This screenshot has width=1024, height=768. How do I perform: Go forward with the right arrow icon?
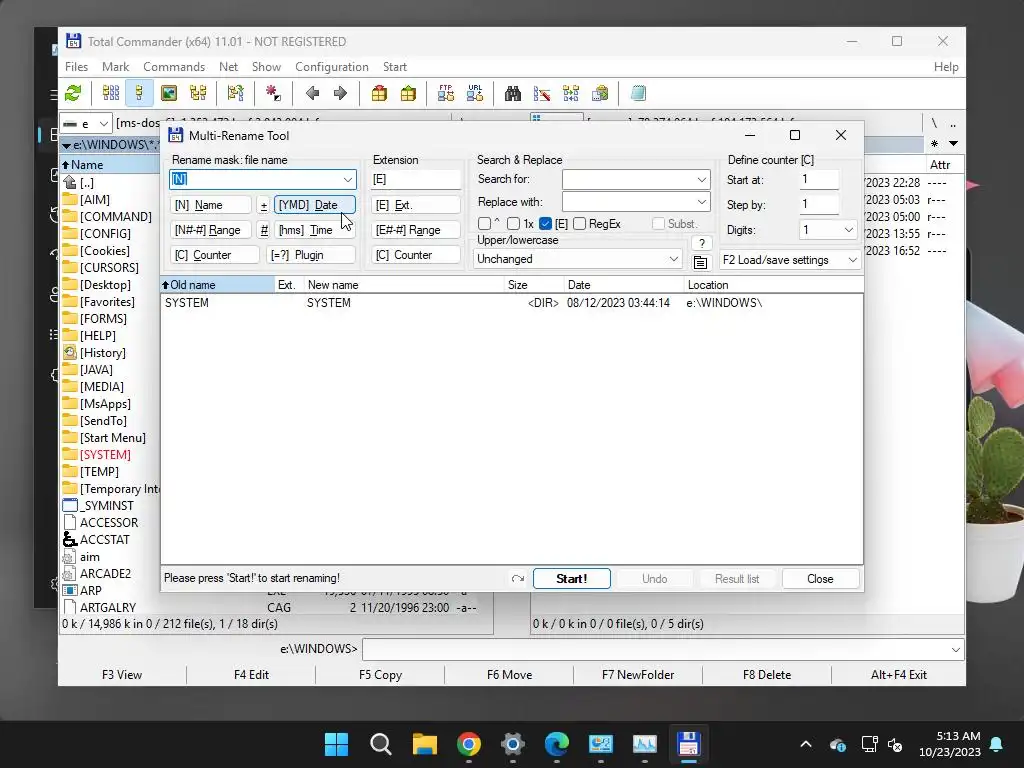pos(340,93)
